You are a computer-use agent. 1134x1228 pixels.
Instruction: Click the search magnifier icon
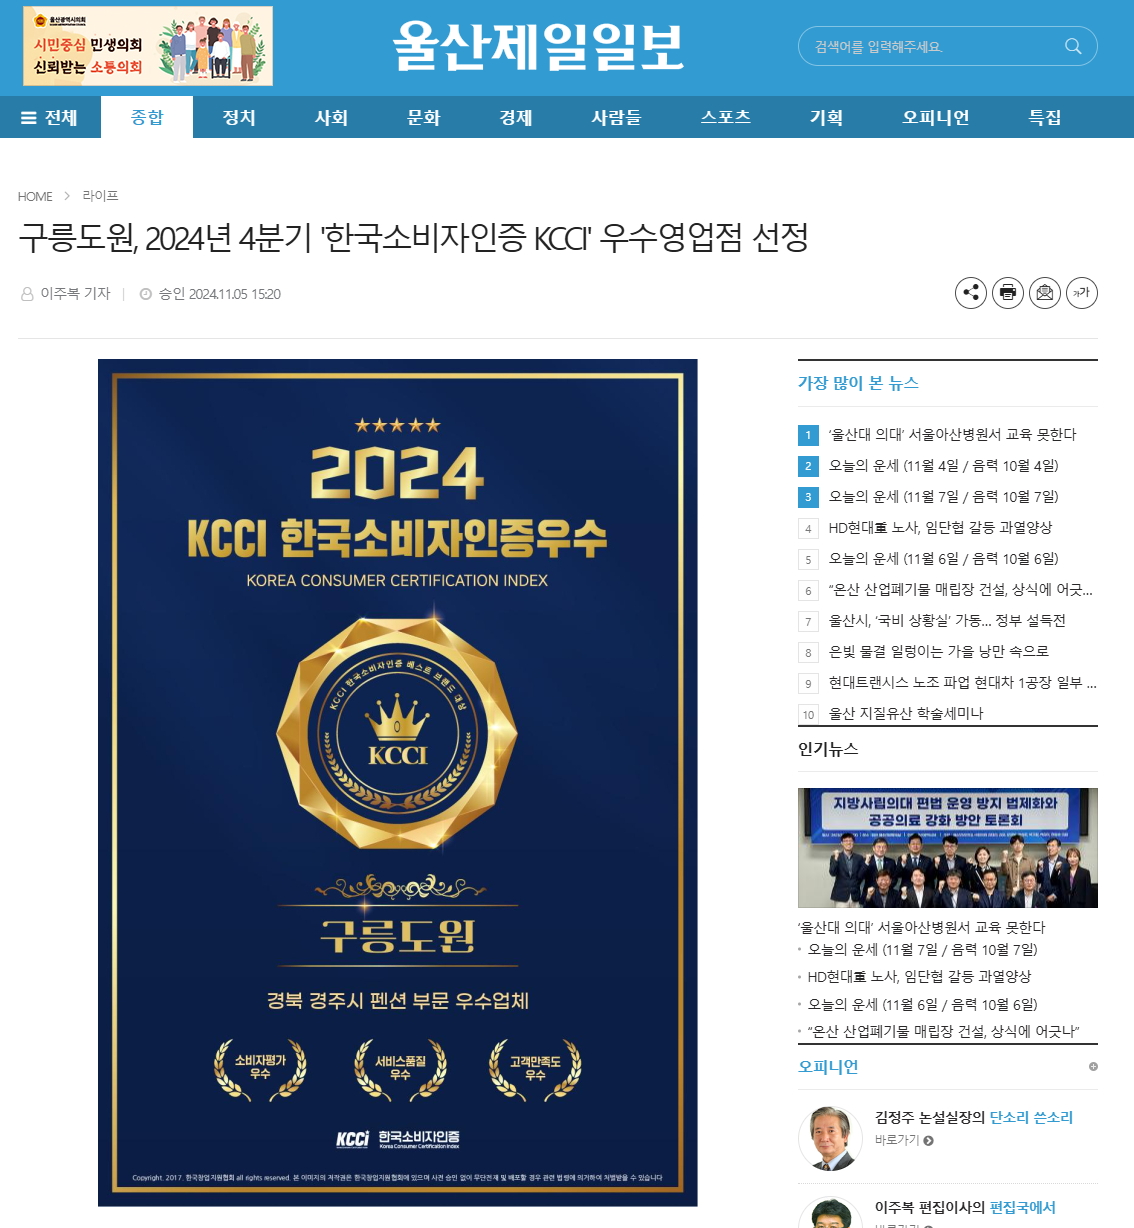[x=1073, y=46]
